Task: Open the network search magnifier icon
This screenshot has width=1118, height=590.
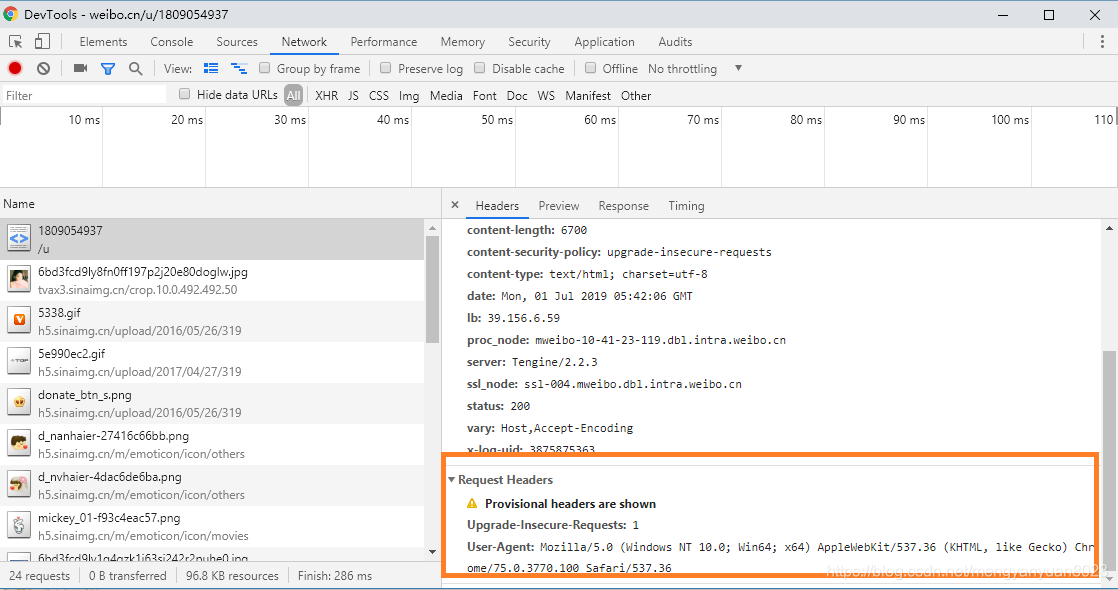Action: [x=135, y=68]
